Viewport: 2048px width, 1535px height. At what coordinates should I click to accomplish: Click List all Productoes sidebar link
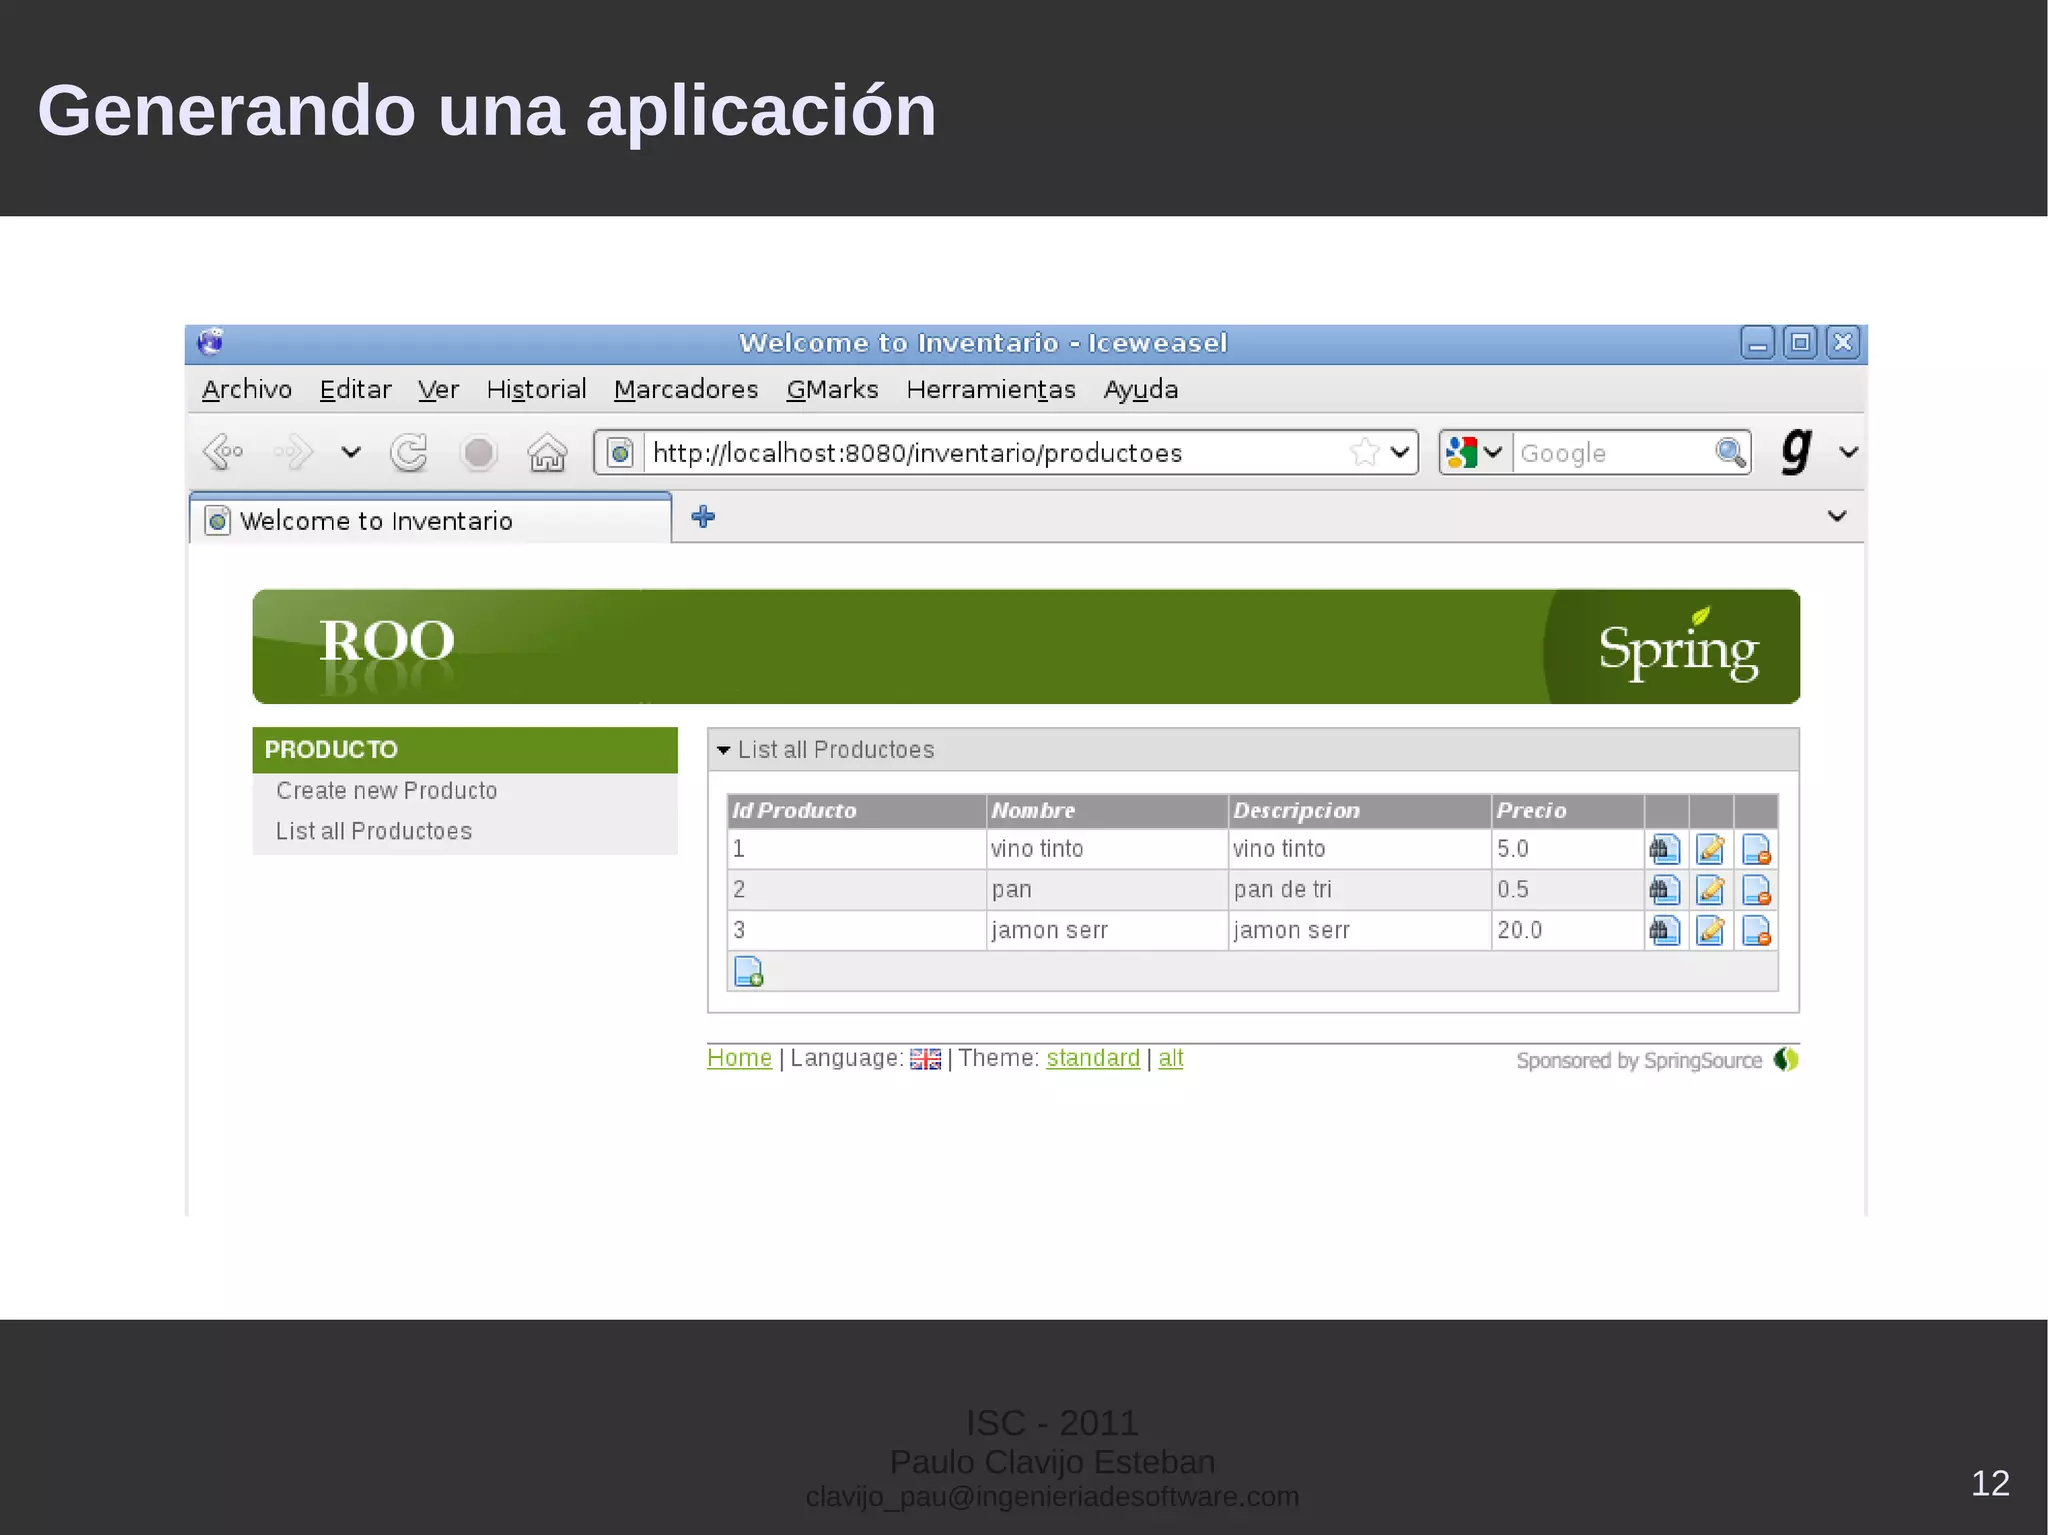374,831
